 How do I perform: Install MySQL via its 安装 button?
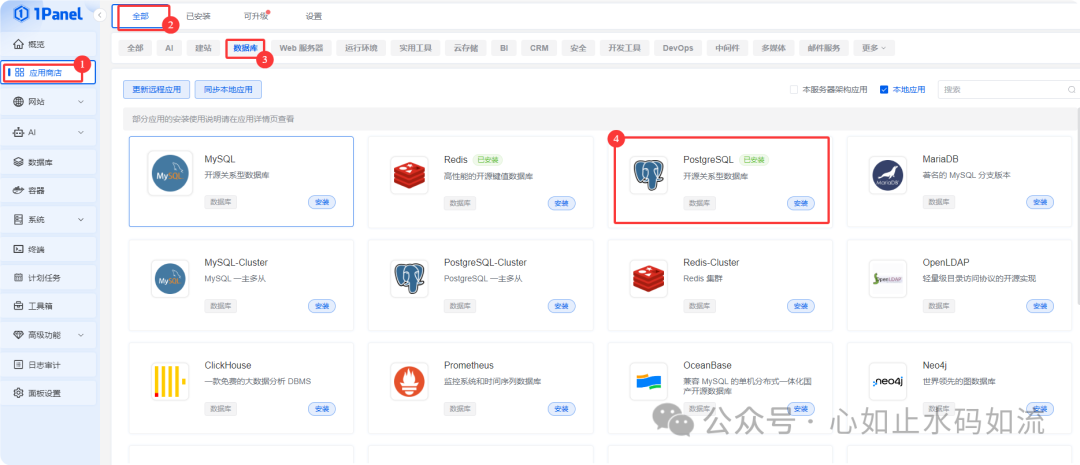322,203
